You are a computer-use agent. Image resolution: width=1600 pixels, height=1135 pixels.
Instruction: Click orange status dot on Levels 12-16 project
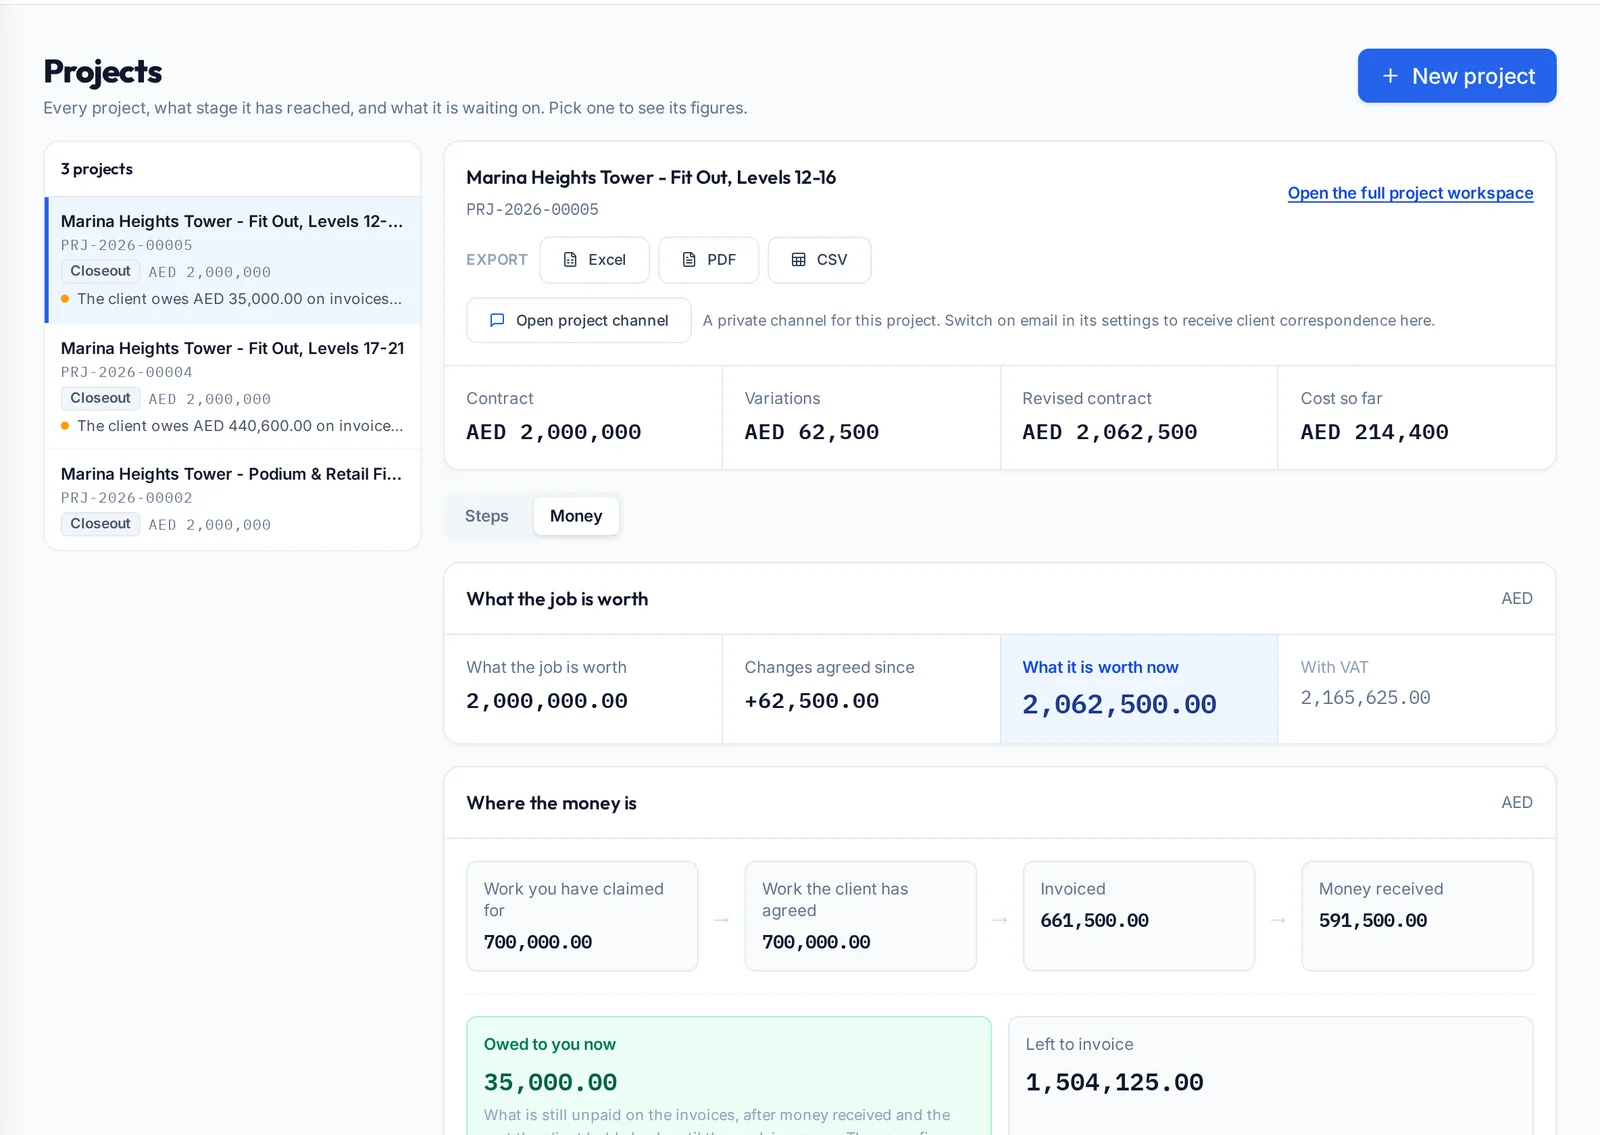(65, 299)
